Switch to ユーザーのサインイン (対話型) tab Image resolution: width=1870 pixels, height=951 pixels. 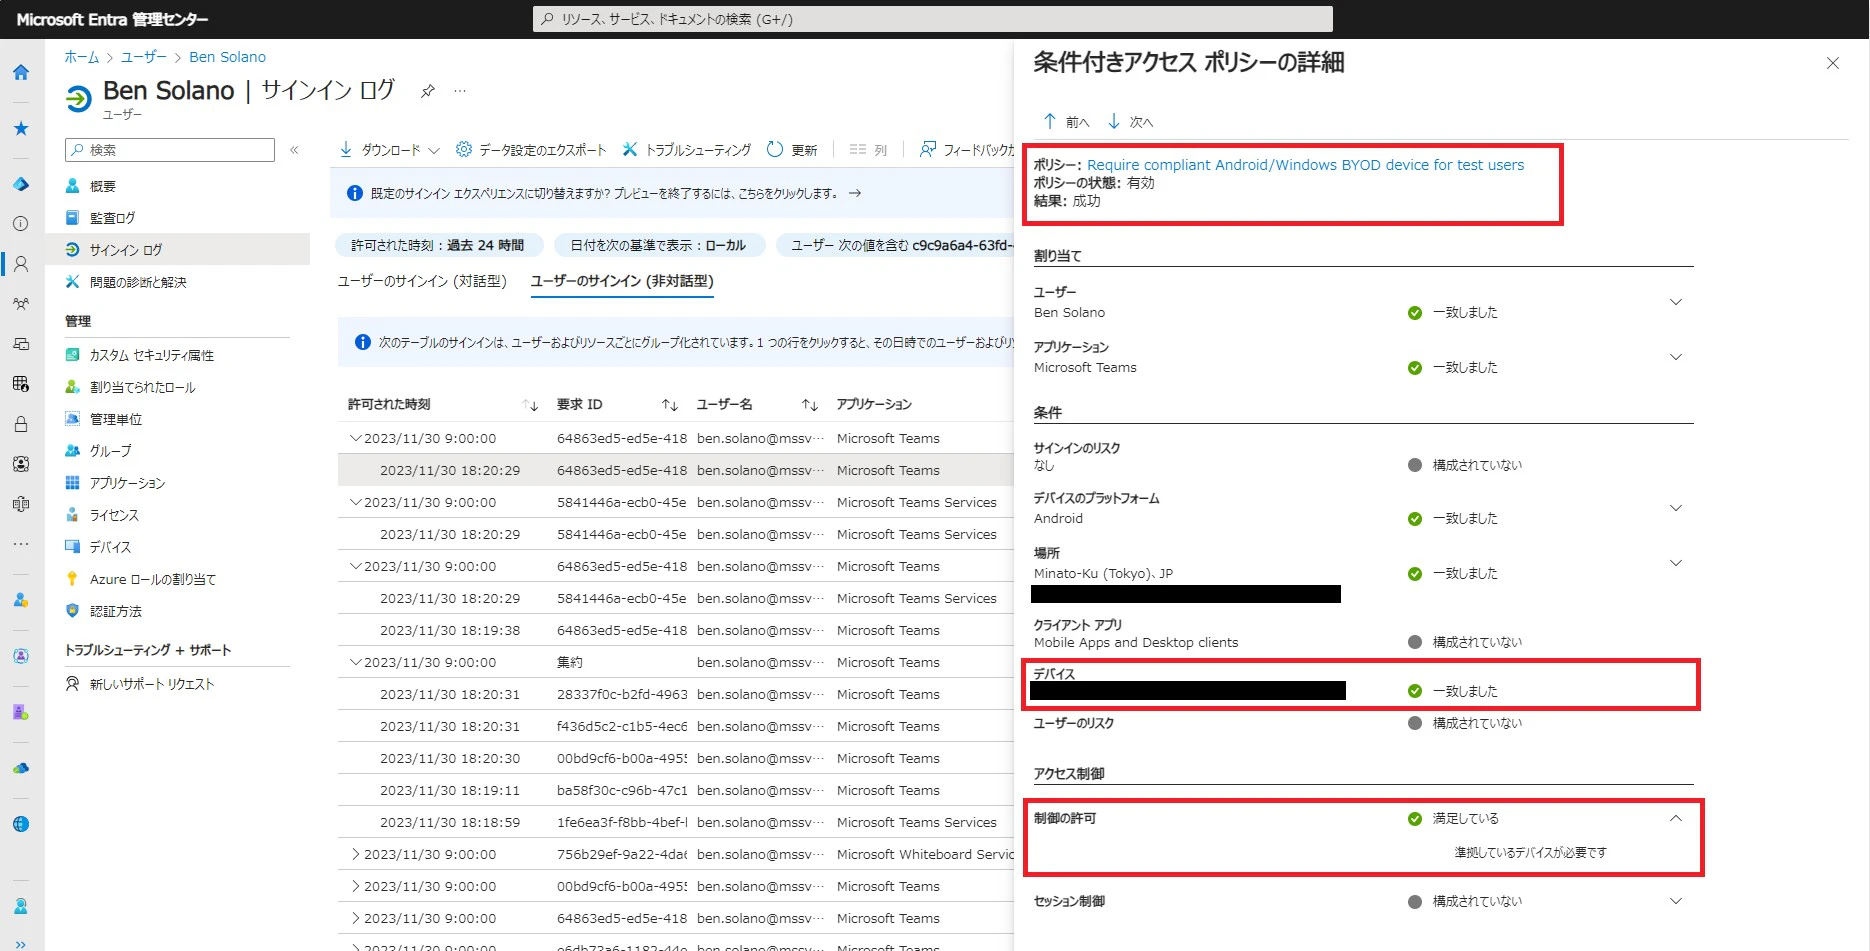click(x=423, y=281)
